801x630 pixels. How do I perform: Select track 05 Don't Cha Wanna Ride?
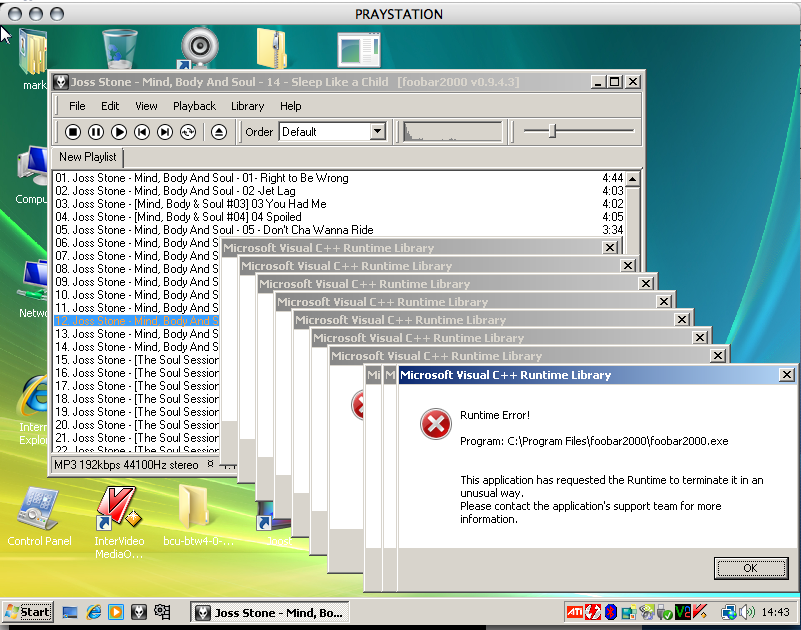tap(339, 230)
